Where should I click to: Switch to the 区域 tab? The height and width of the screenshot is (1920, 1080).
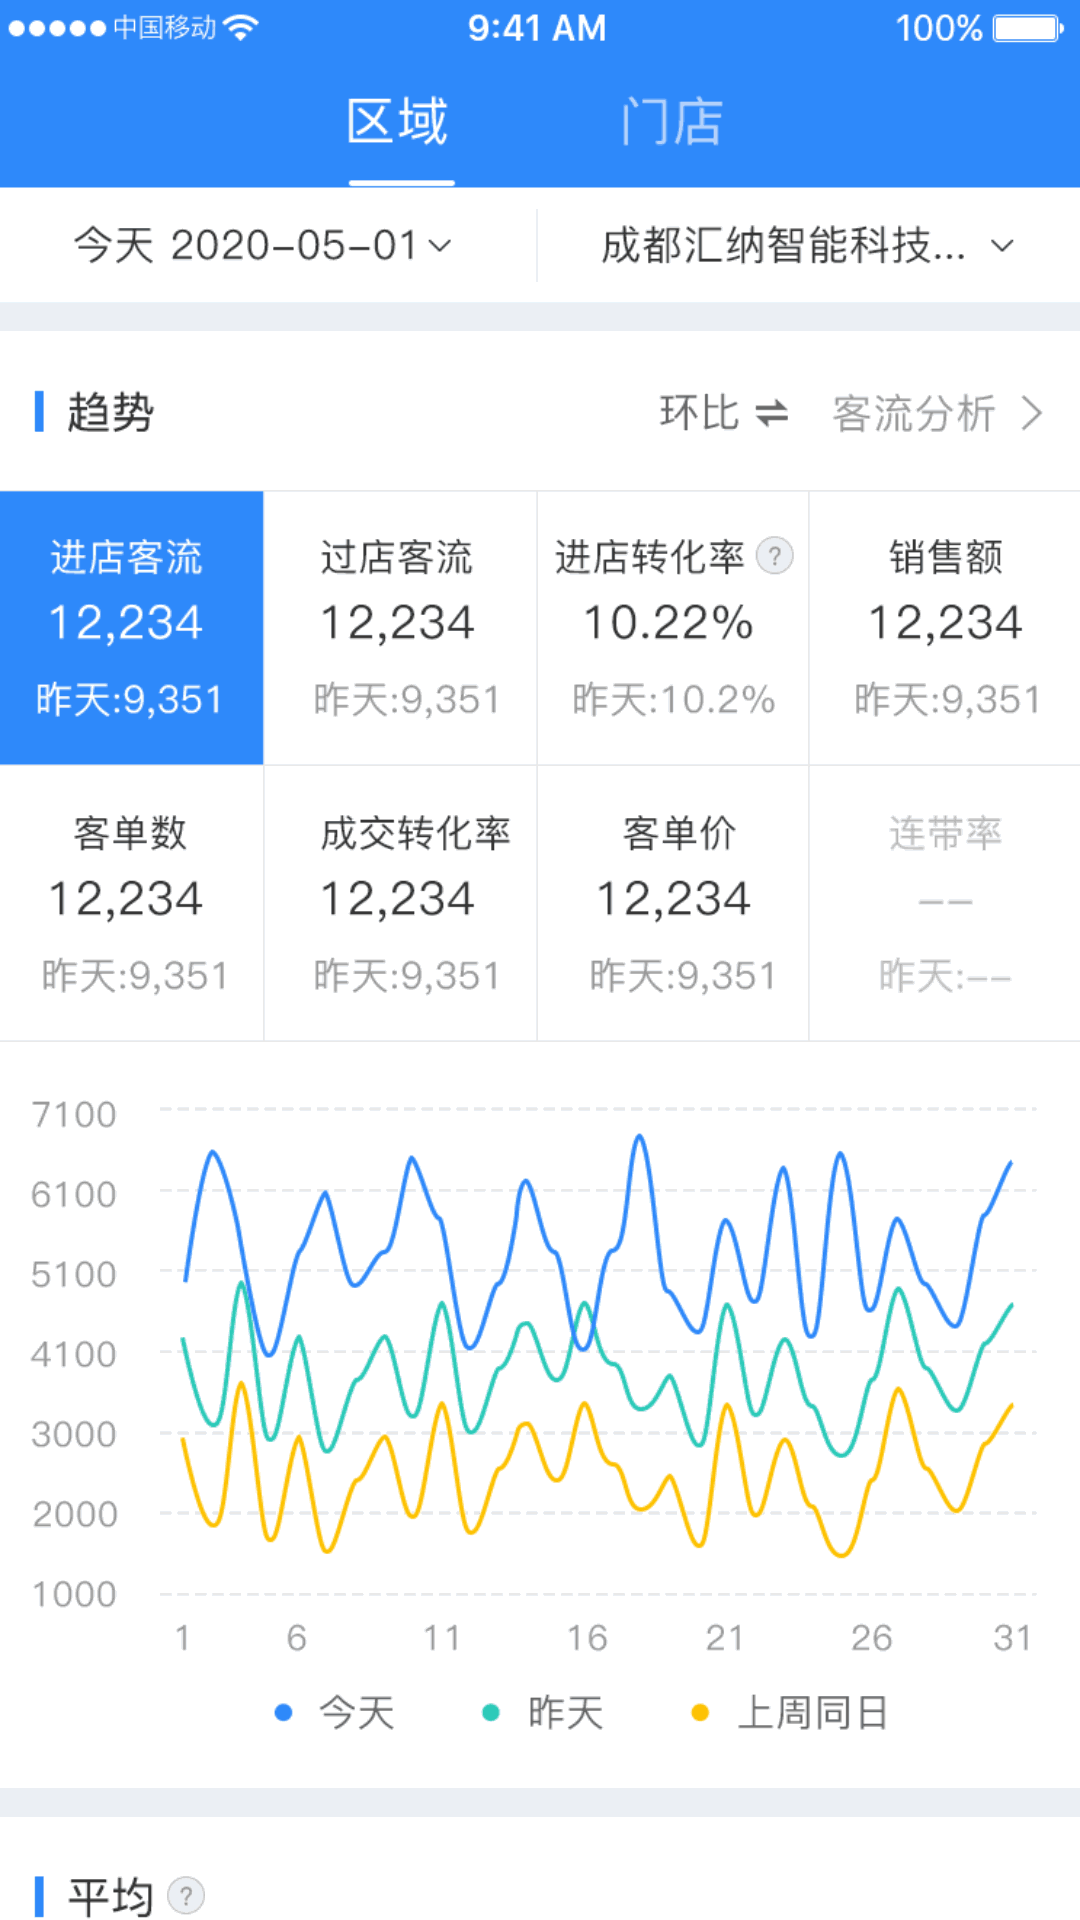coord(398,123)
